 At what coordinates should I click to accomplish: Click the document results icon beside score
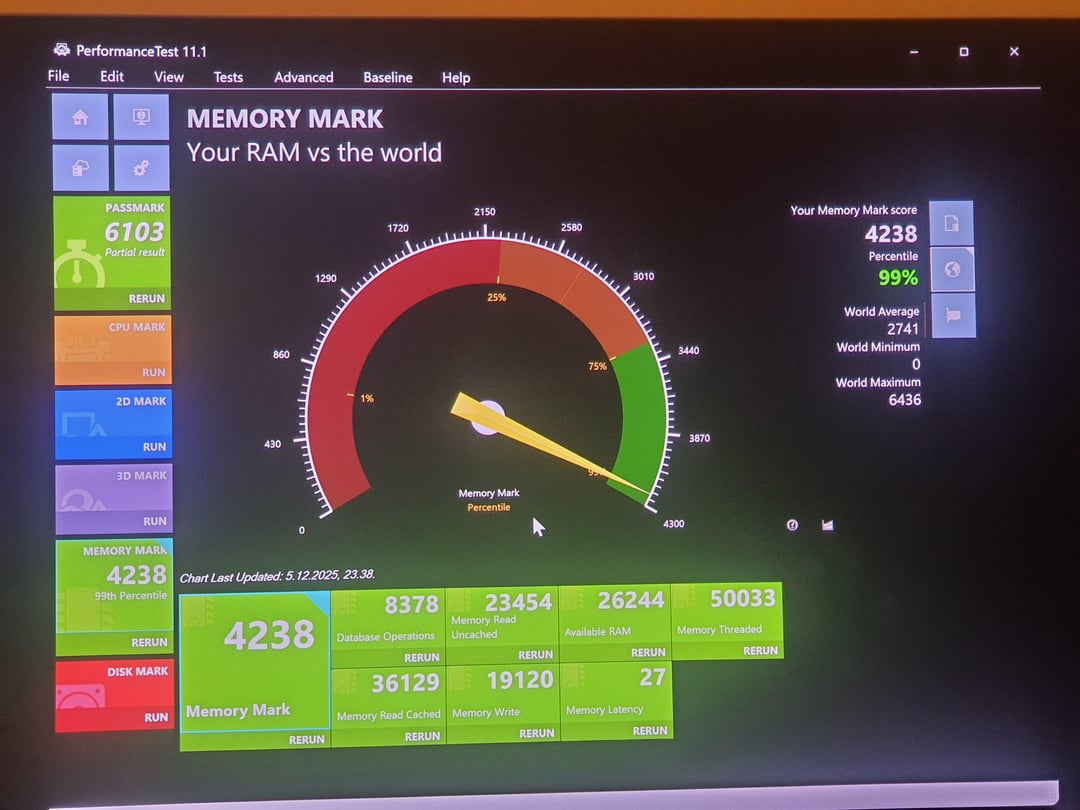(x=951, y=223)
